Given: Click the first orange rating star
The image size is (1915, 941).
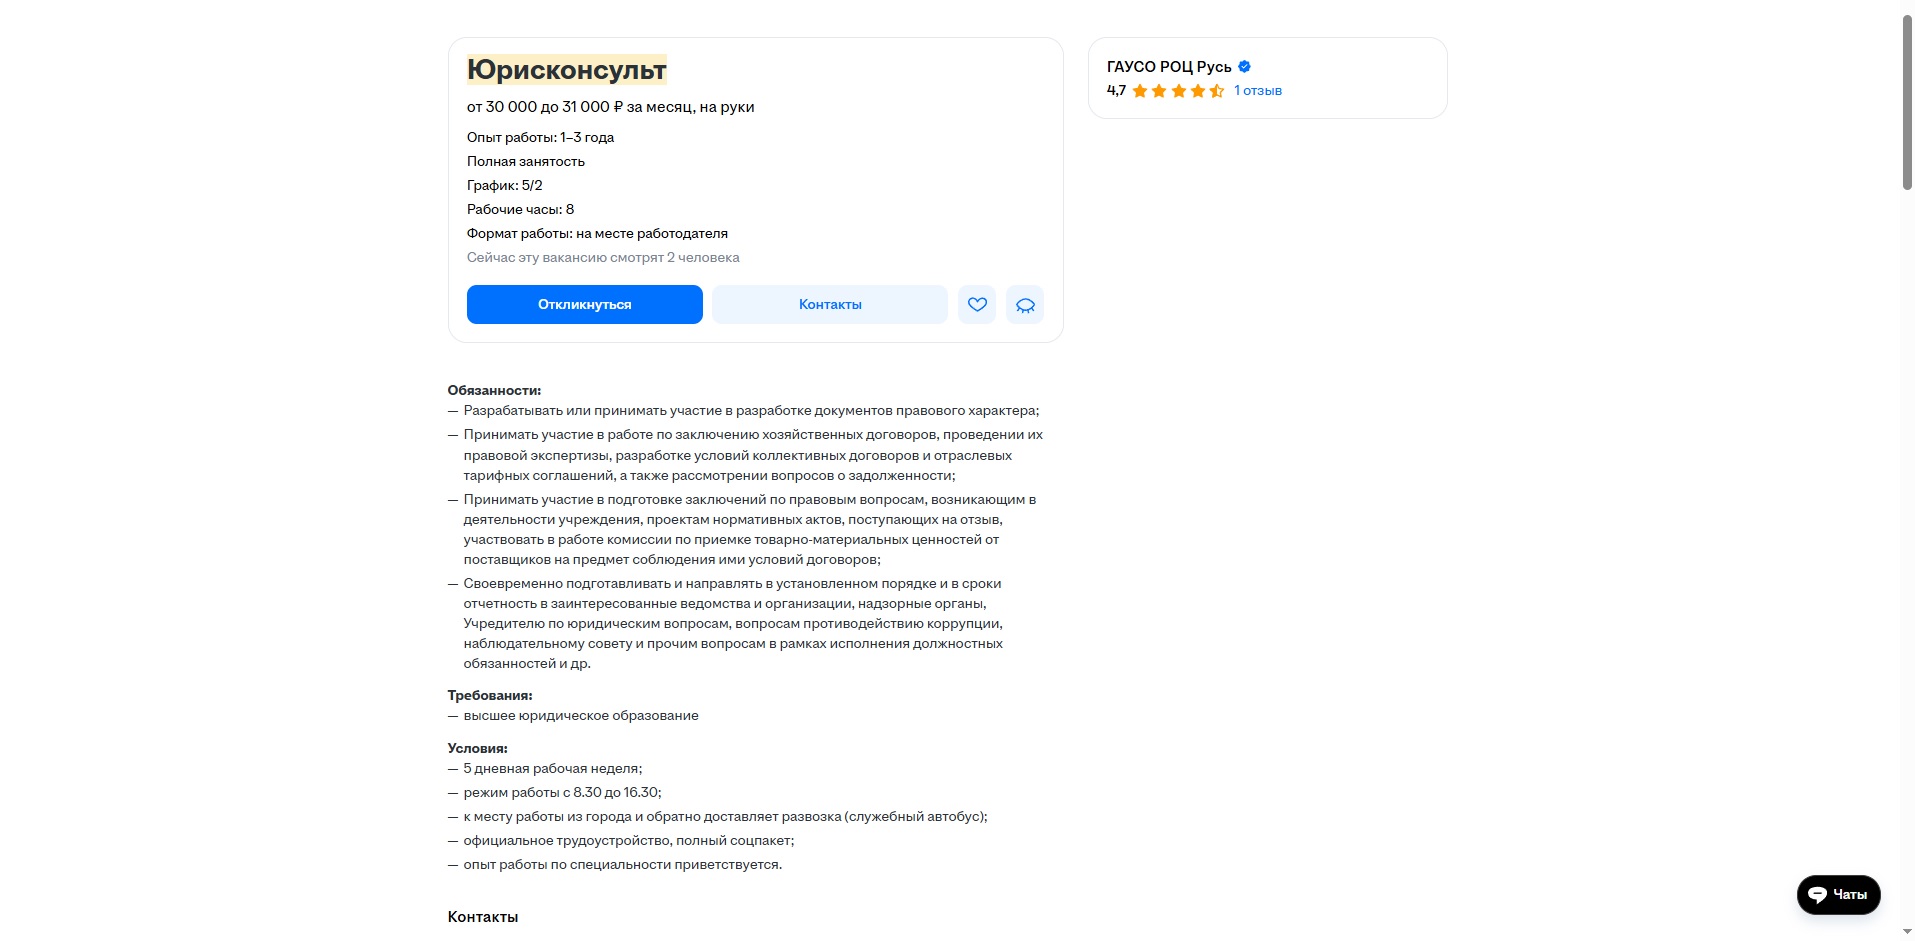Looking at the screenshot, I should (x=1140, y=91).
